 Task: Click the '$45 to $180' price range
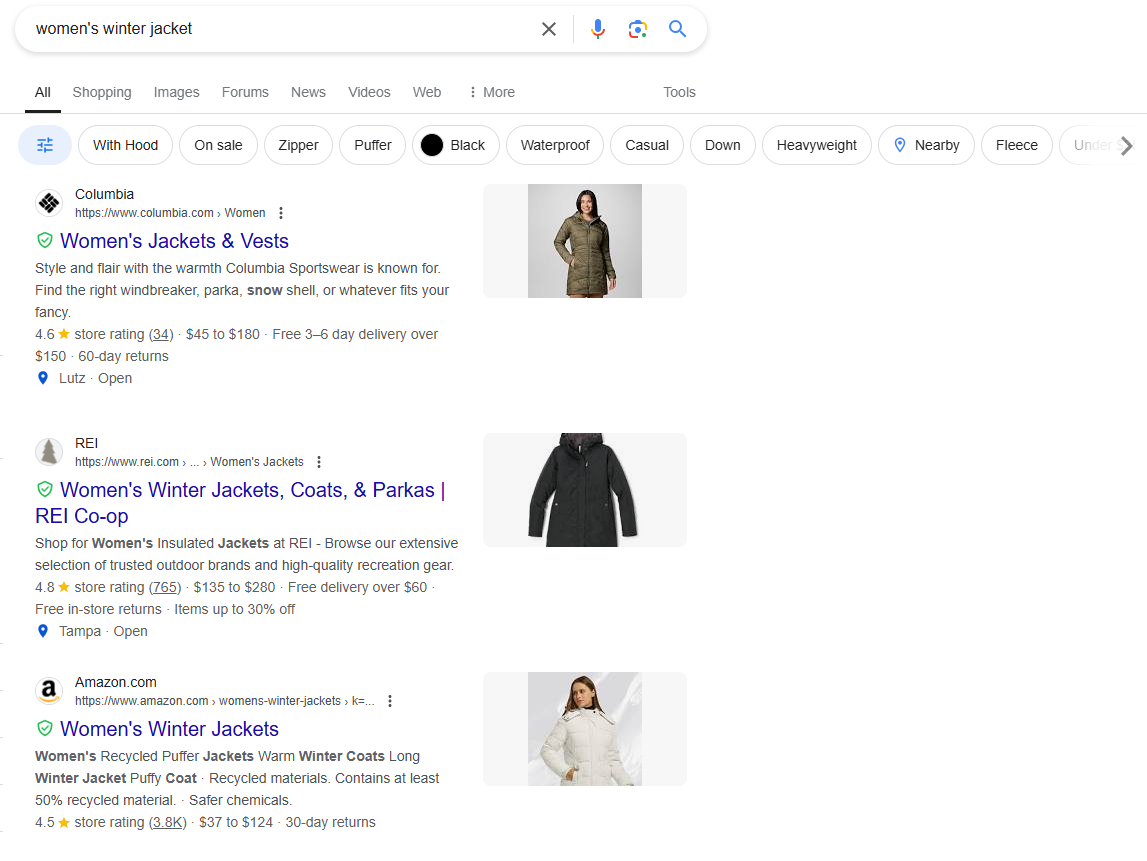(222, 334)
